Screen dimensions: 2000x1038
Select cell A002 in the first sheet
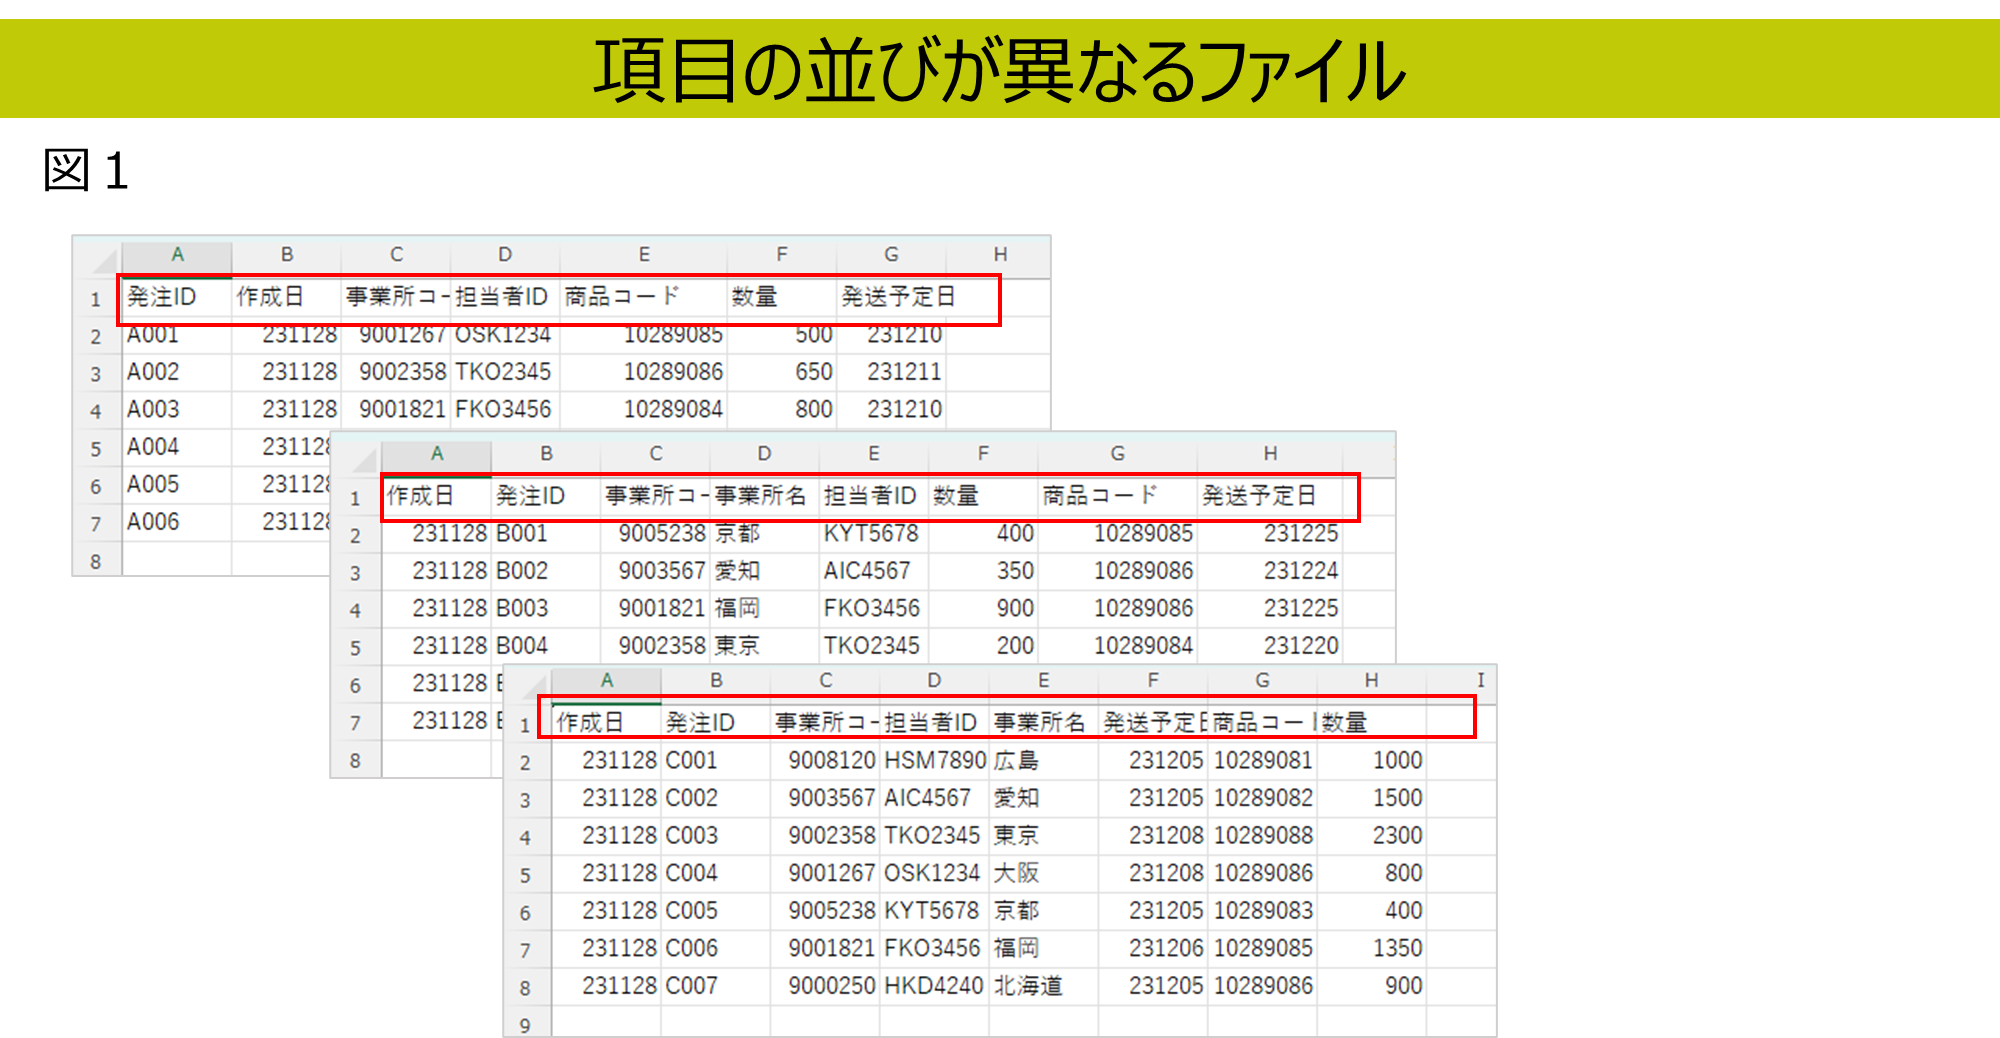pos(154,372)
